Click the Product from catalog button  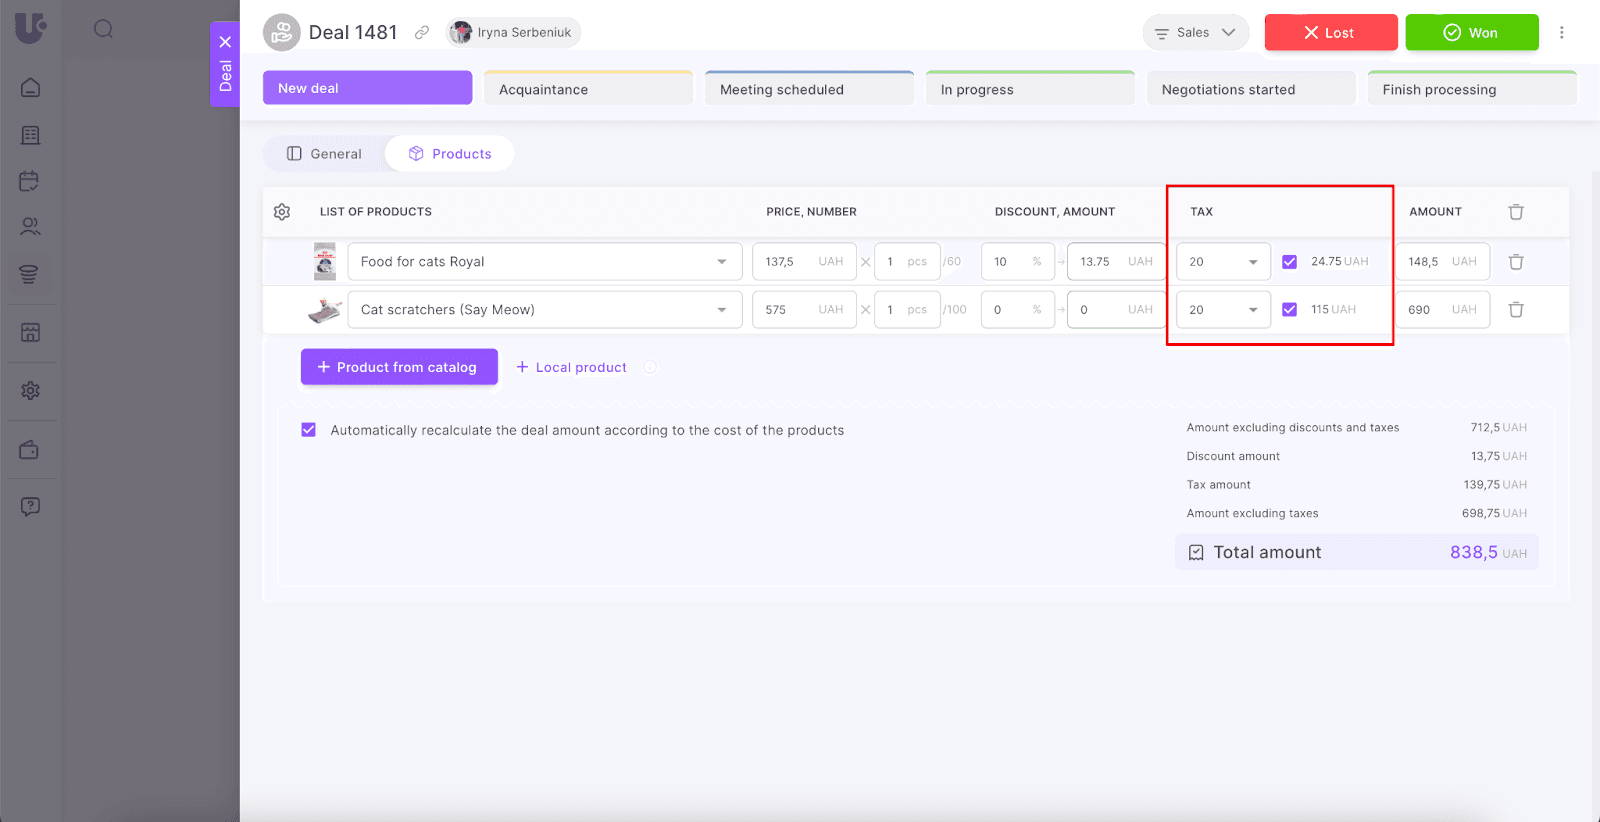399,367
